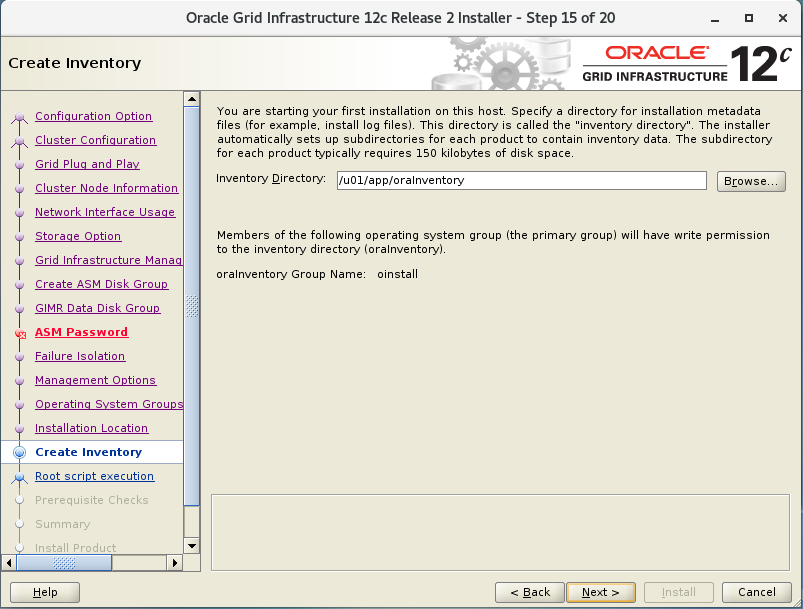
Task: Click the scroll-up arrow of step list
Action: [x=192, y=99]
